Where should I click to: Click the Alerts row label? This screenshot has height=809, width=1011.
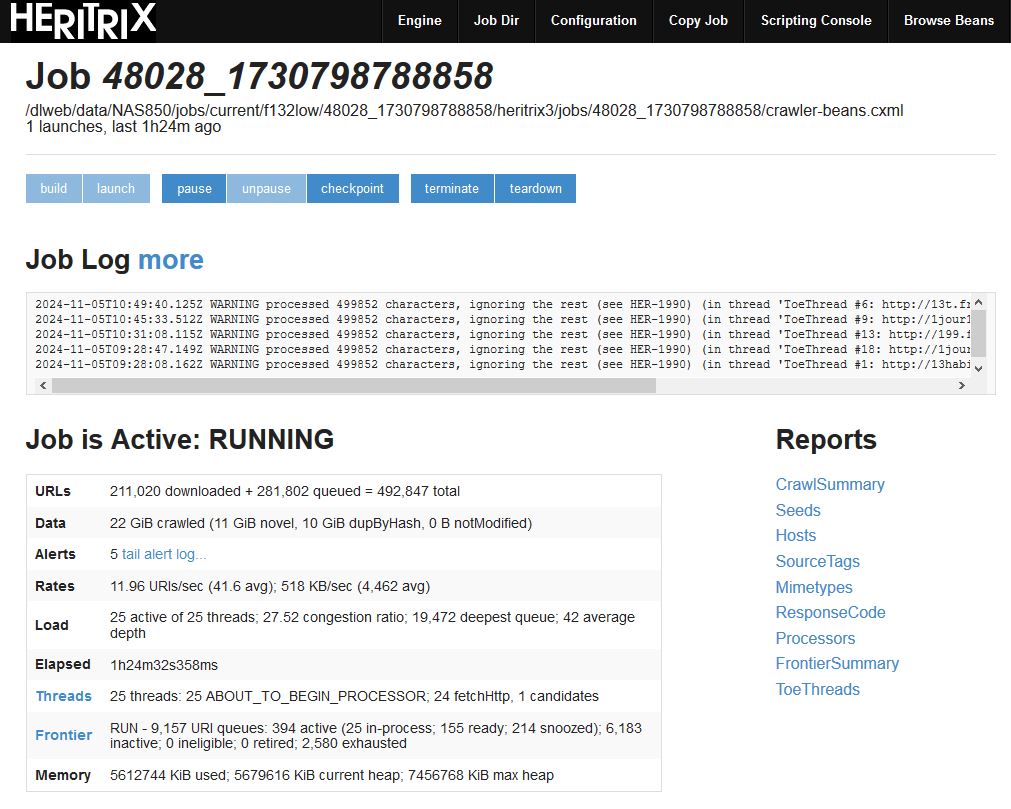pyautogui.click(x=55, y=554)
